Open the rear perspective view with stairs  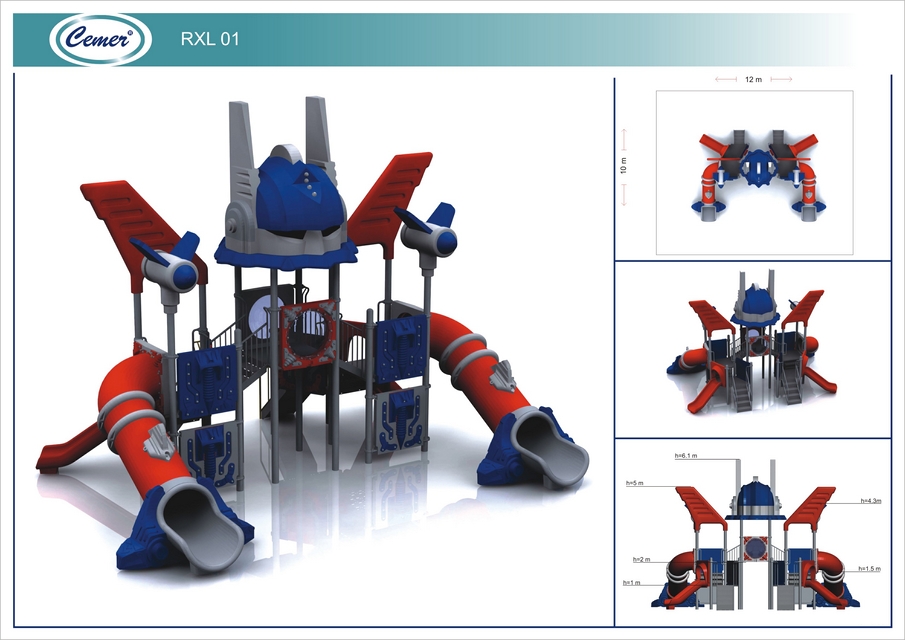[753, 342]
